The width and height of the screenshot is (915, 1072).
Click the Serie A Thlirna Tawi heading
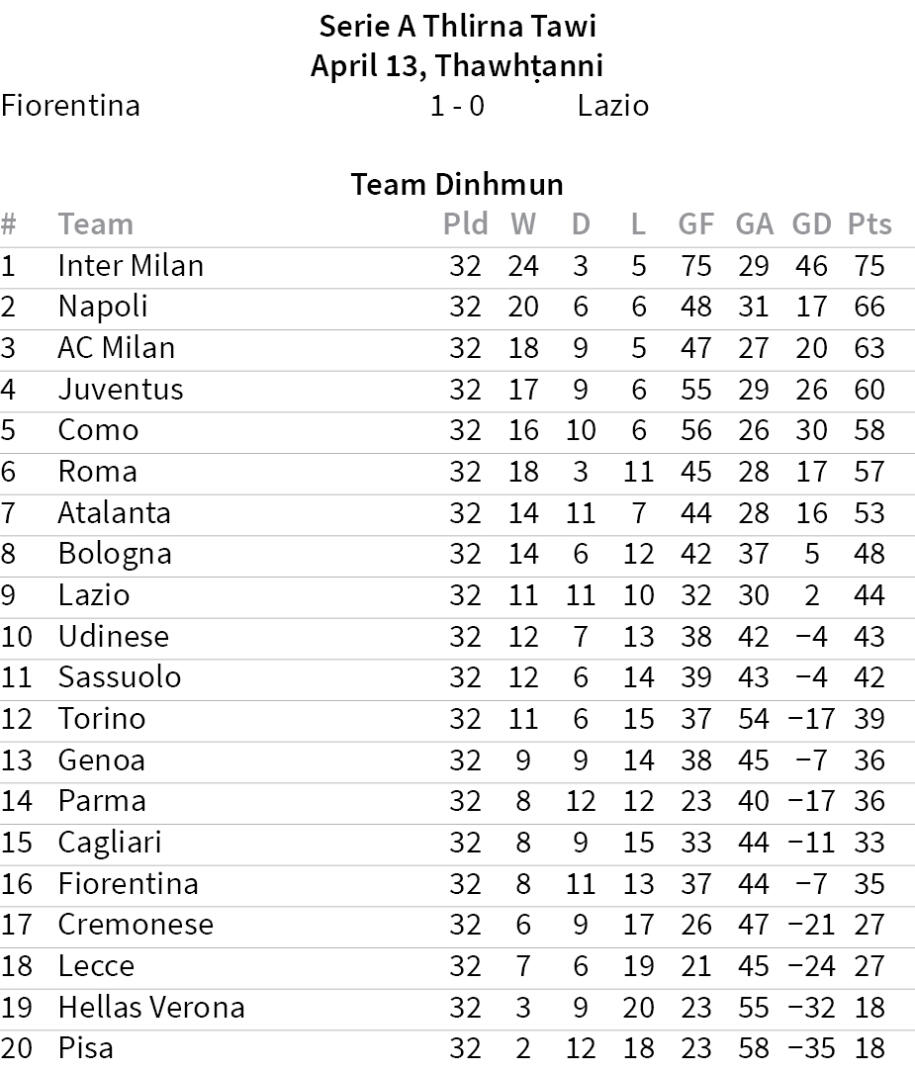[457, 24]
